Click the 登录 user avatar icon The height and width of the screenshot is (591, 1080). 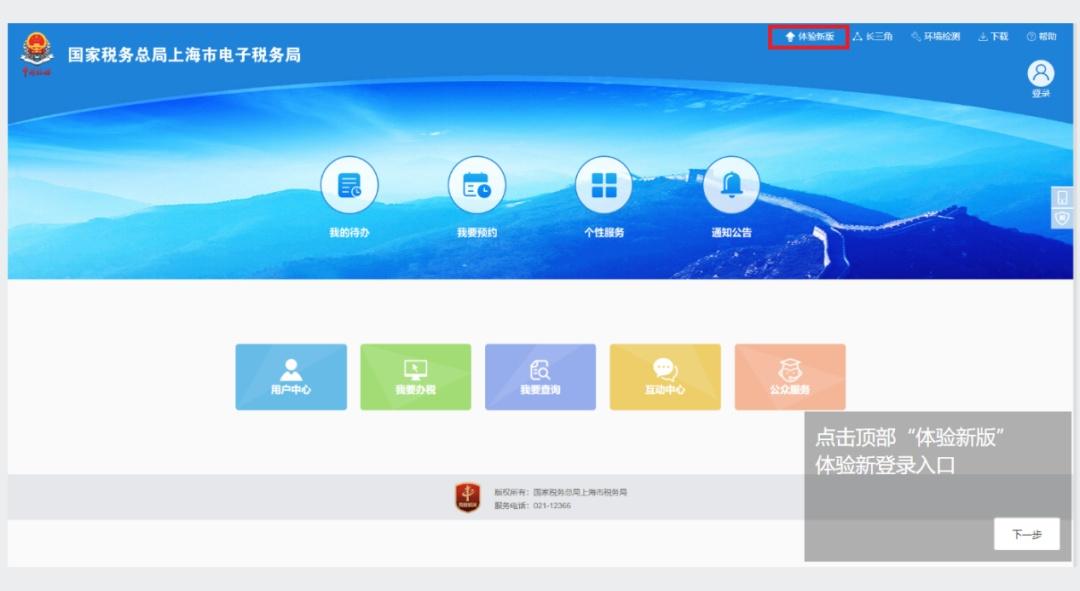(x=1041, y=73)
